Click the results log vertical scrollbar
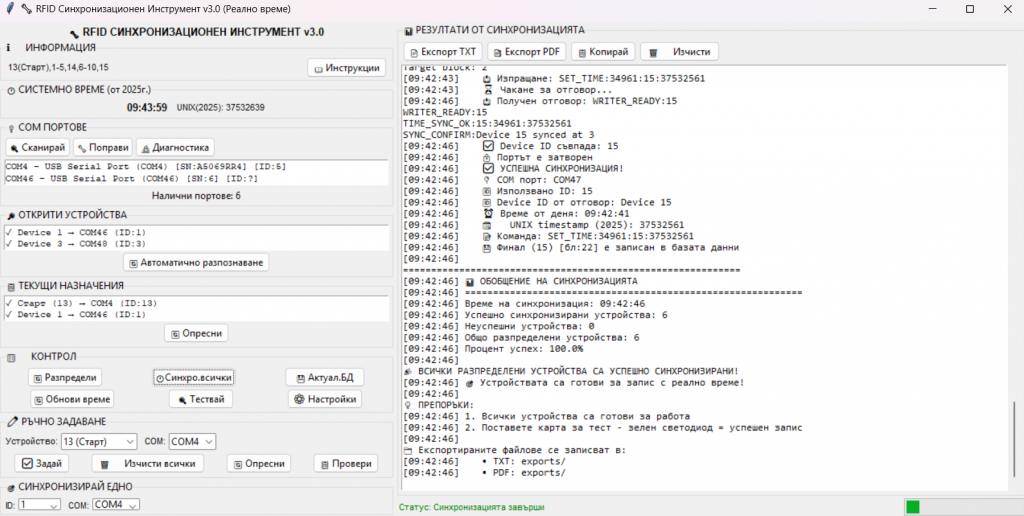1024x516 pixels. coord(1014,440)
